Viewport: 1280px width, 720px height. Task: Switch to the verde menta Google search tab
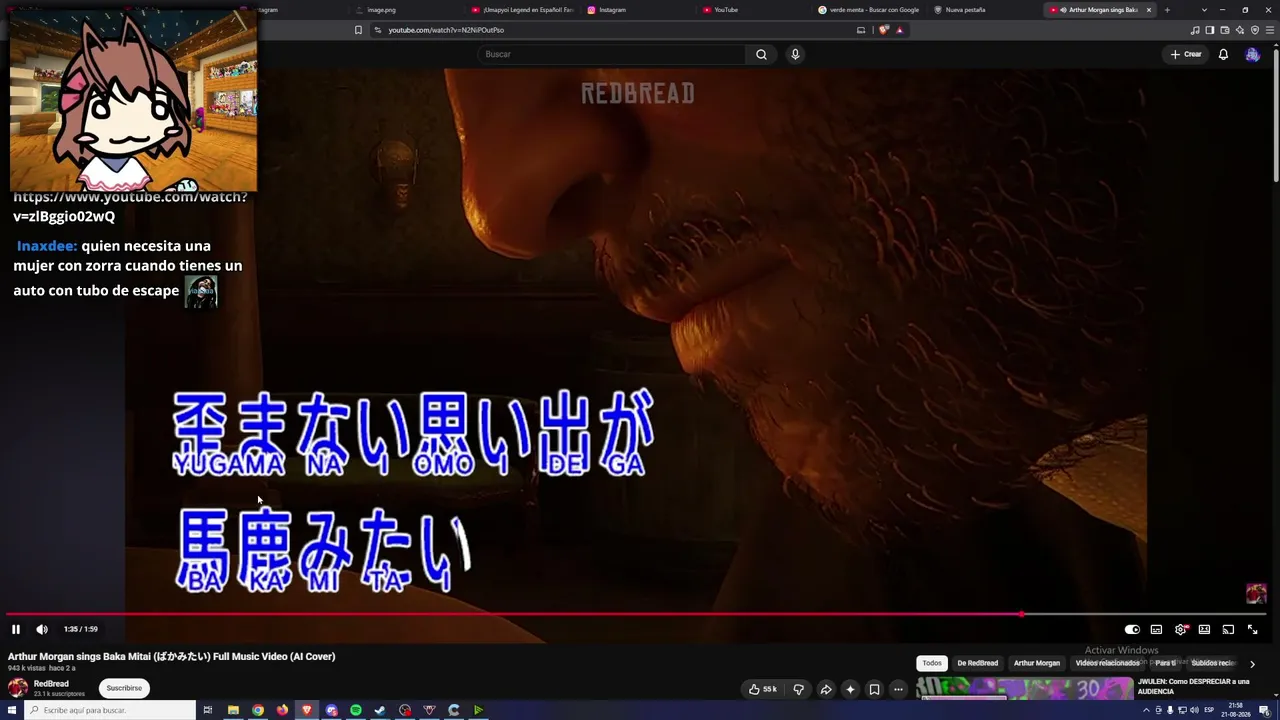(869, 10)
